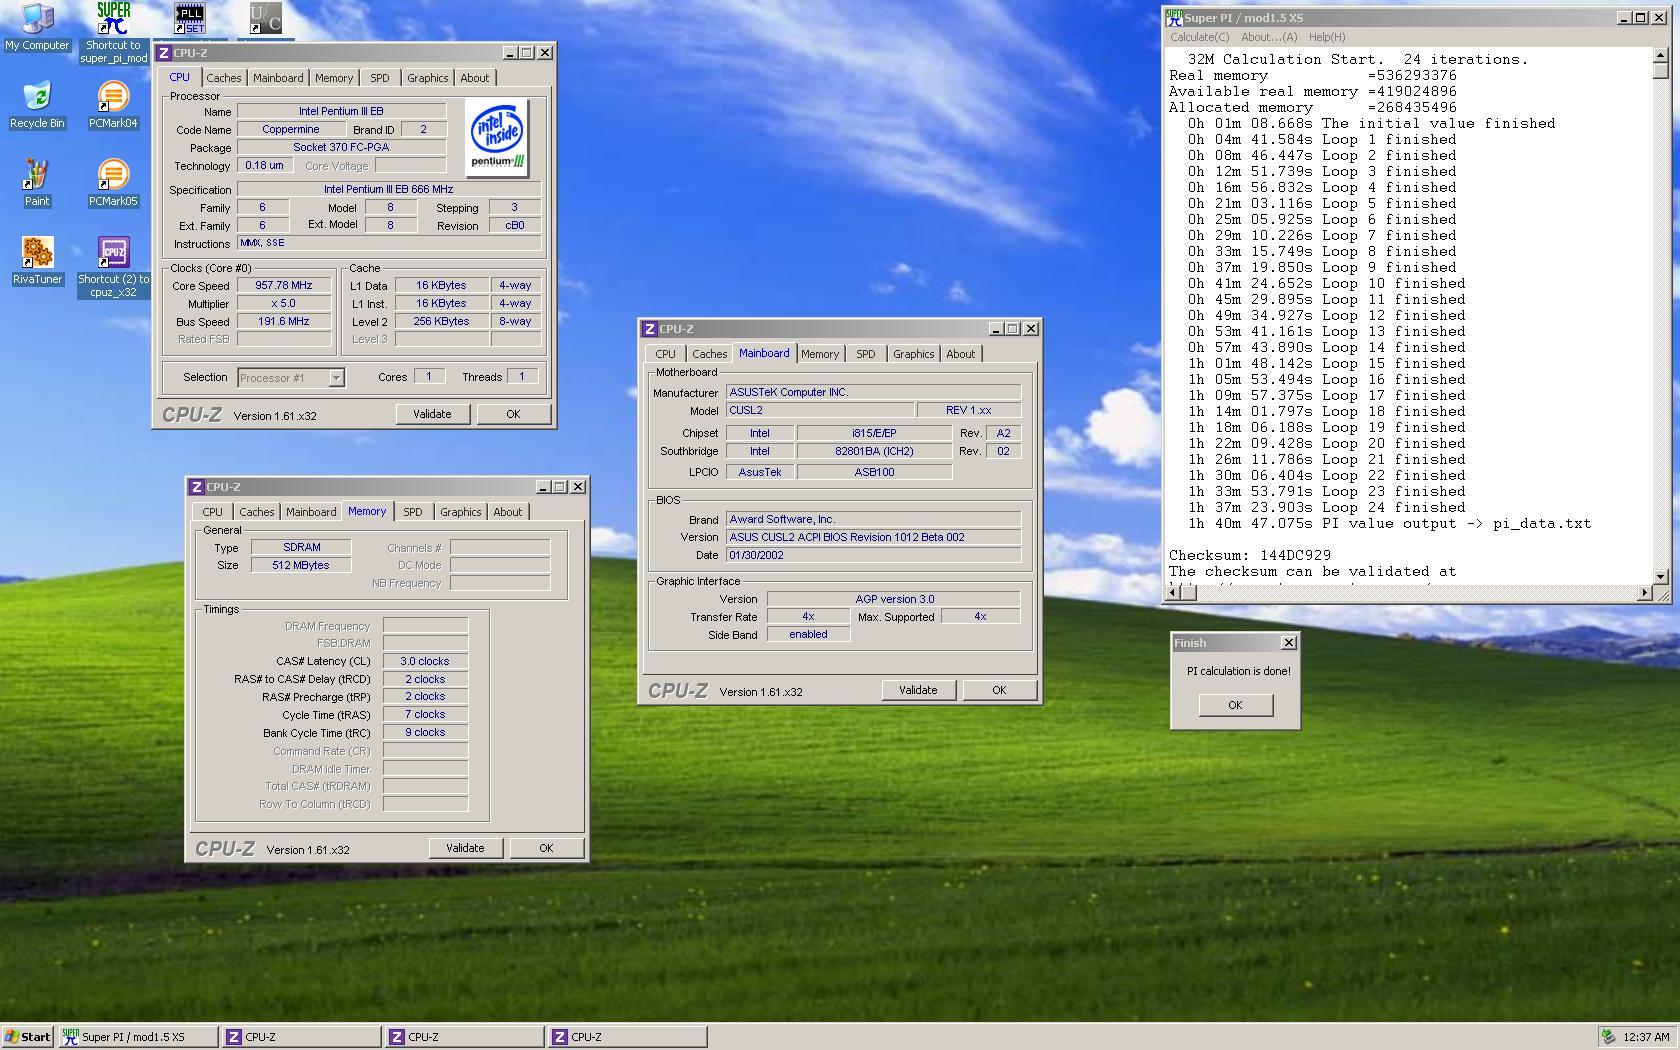Viewport: 1680px width, 1050px height.
Task: Click the Super PI vertical scrollbar down arrow
Action: [1661, 576]
